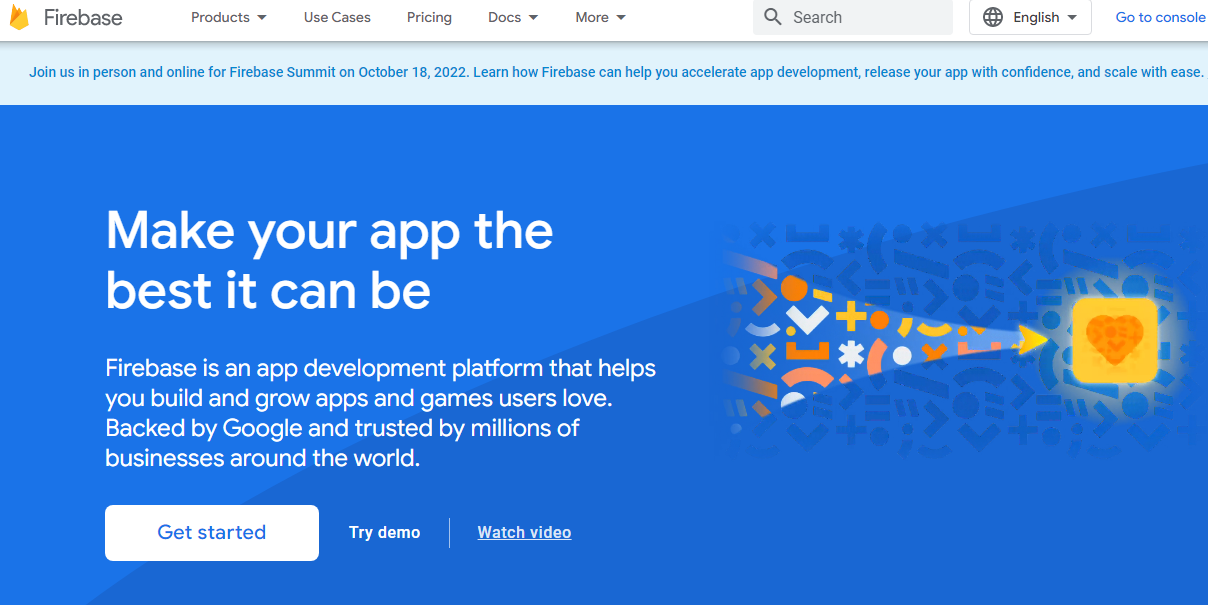
Task: Click the Try demo button
Action: (385, 533)
